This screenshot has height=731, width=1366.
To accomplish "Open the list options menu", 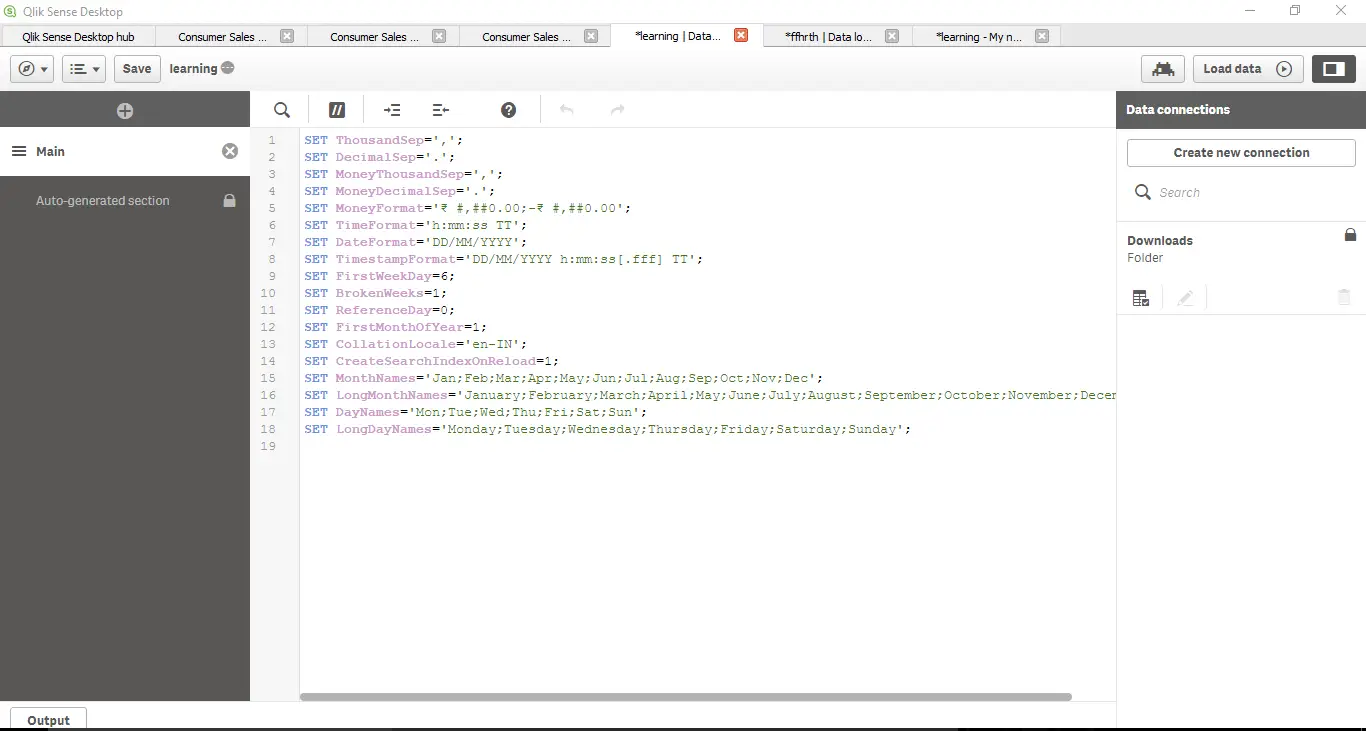I will point(84,69).
